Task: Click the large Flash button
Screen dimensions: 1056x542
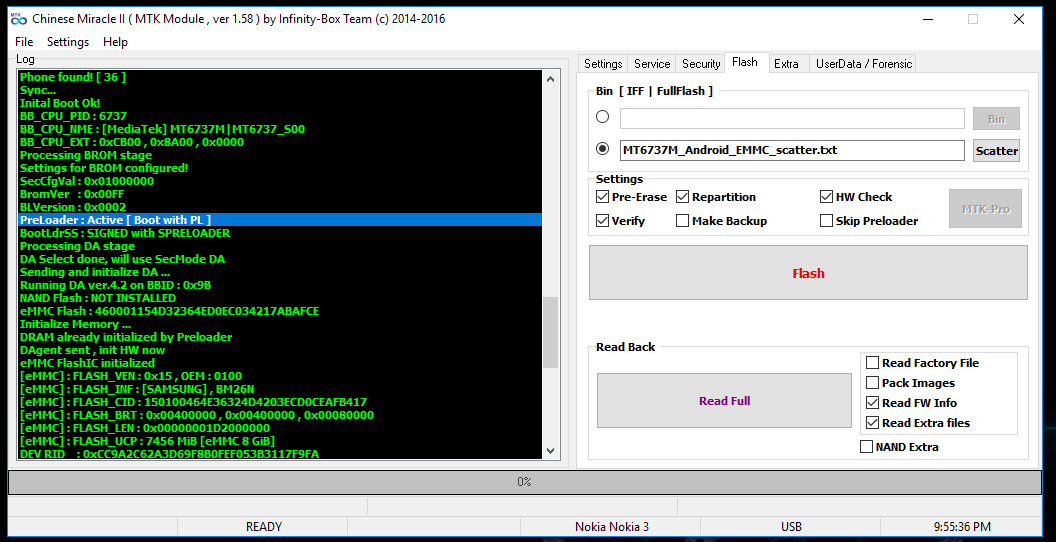Action: [x=808, y=273]
